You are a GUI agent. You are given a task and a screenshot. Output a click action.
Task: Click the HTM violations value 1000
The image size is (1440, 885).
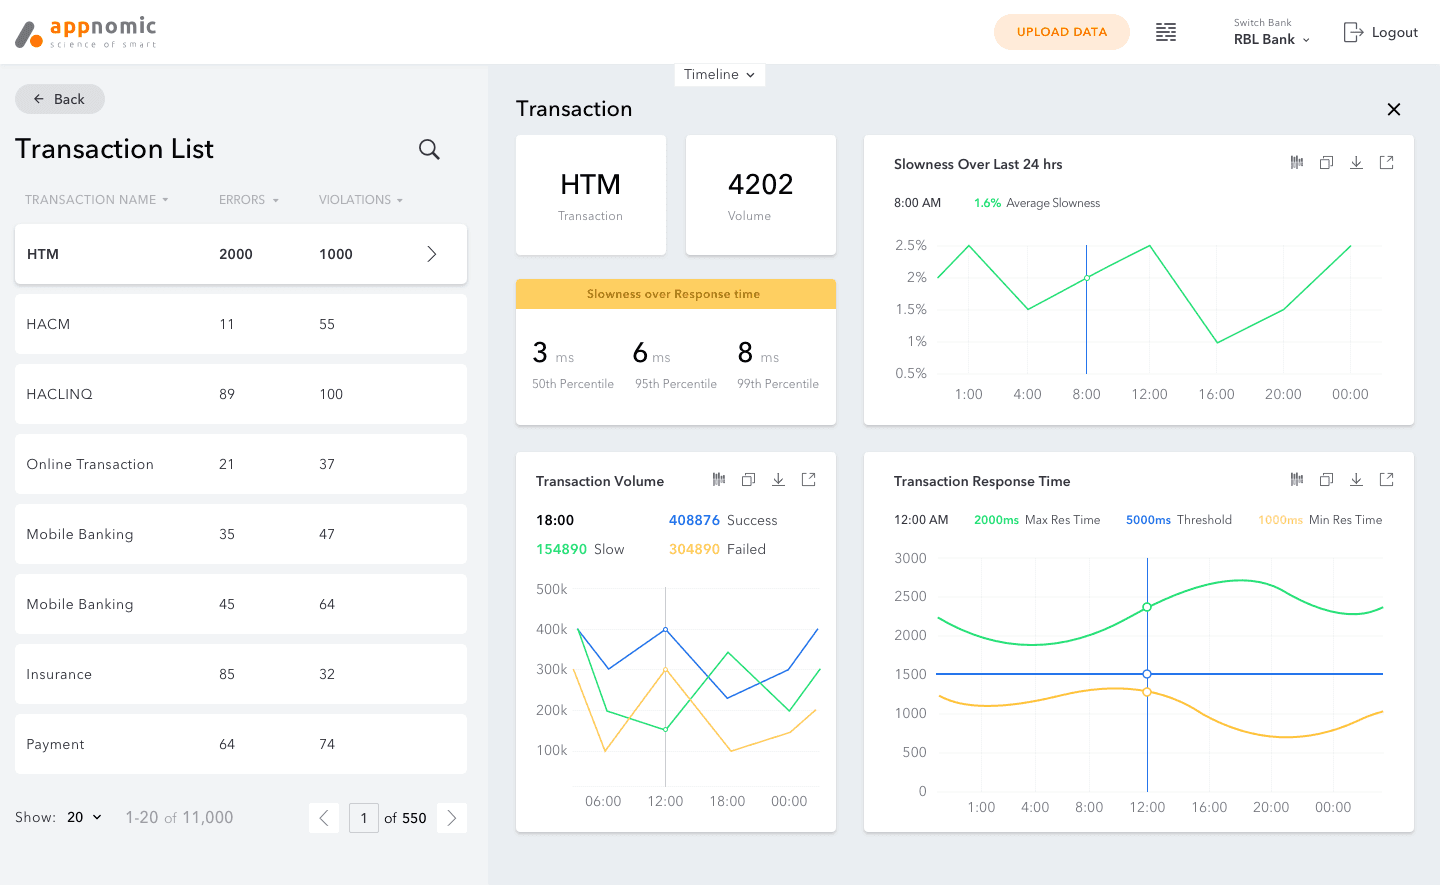(x=336, y=254)
